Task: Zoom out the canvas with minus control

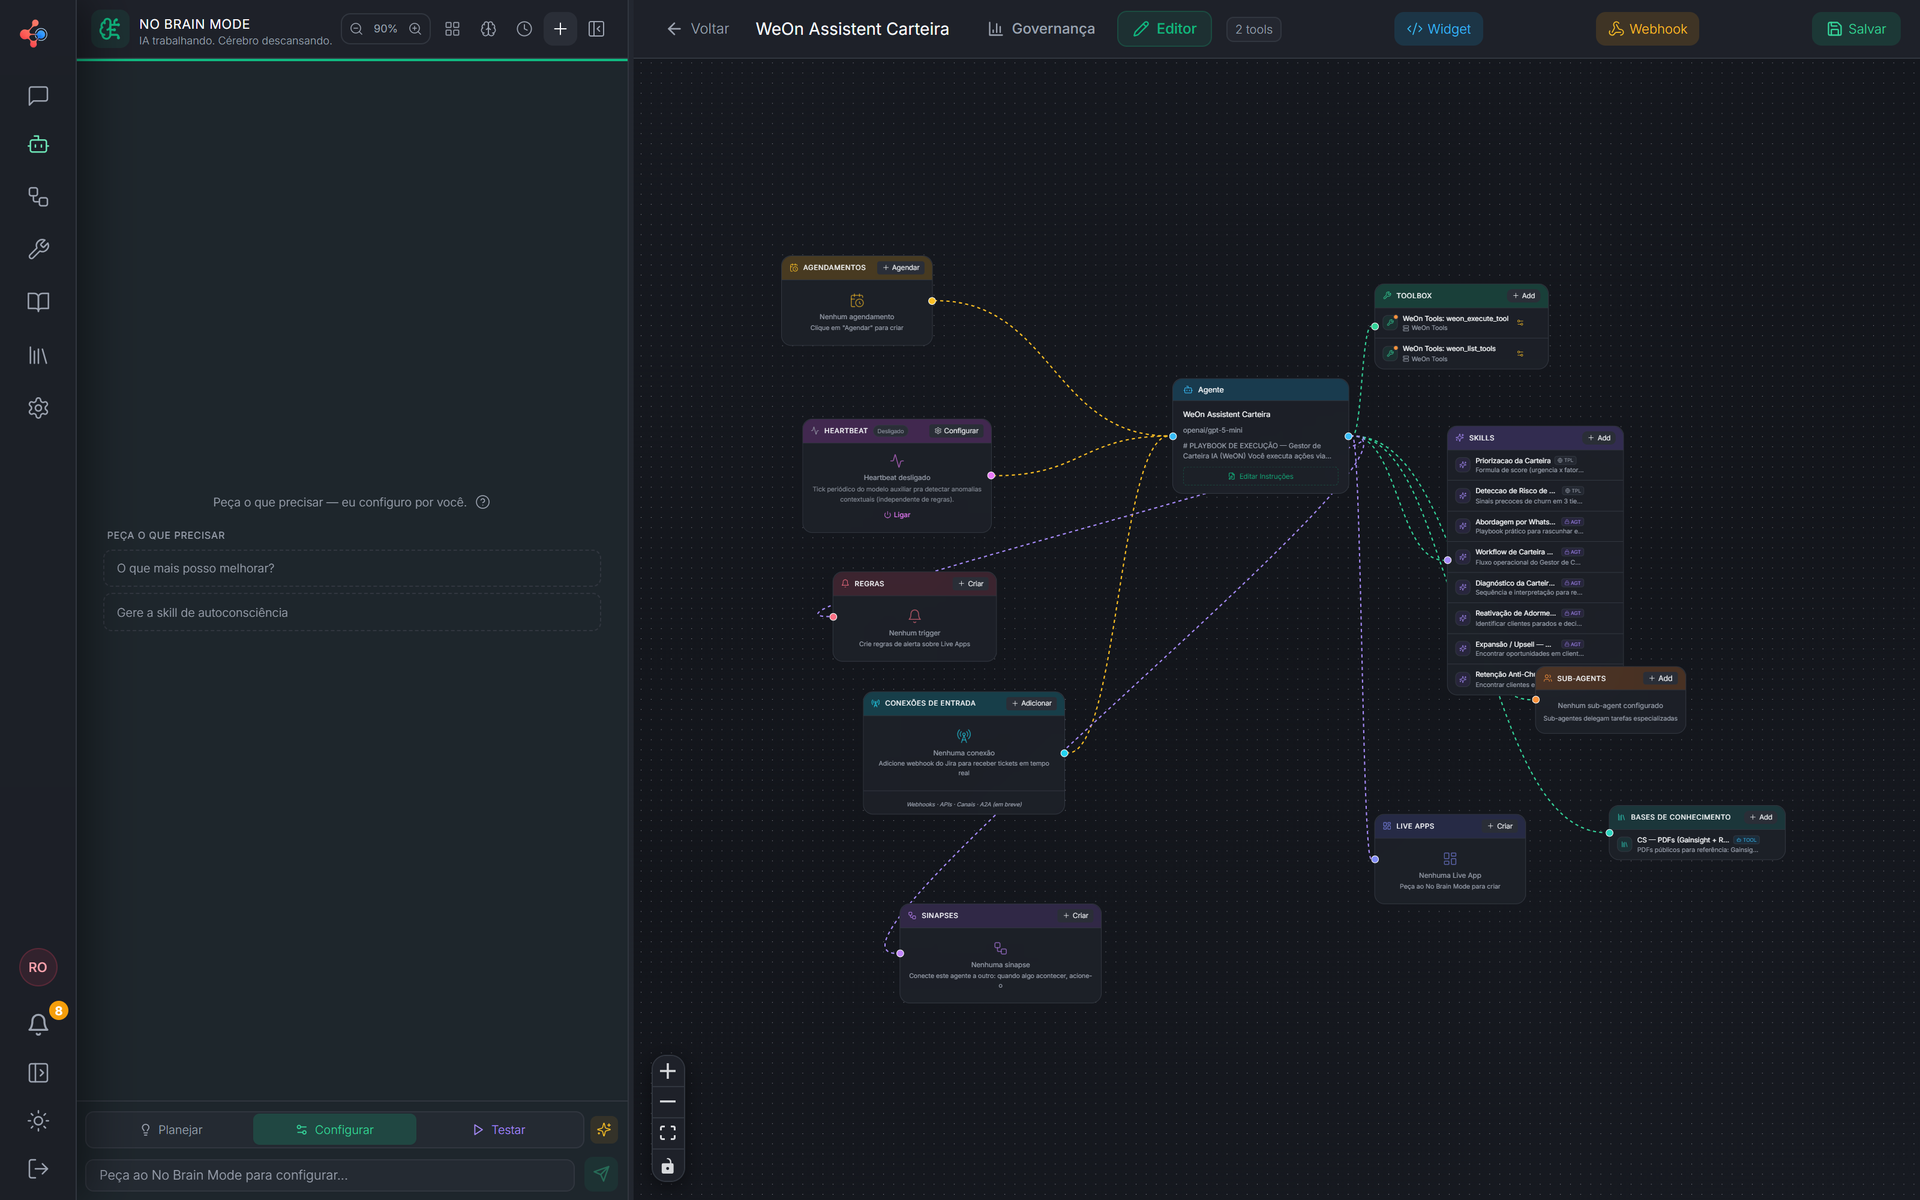Action: (668, 1102)
